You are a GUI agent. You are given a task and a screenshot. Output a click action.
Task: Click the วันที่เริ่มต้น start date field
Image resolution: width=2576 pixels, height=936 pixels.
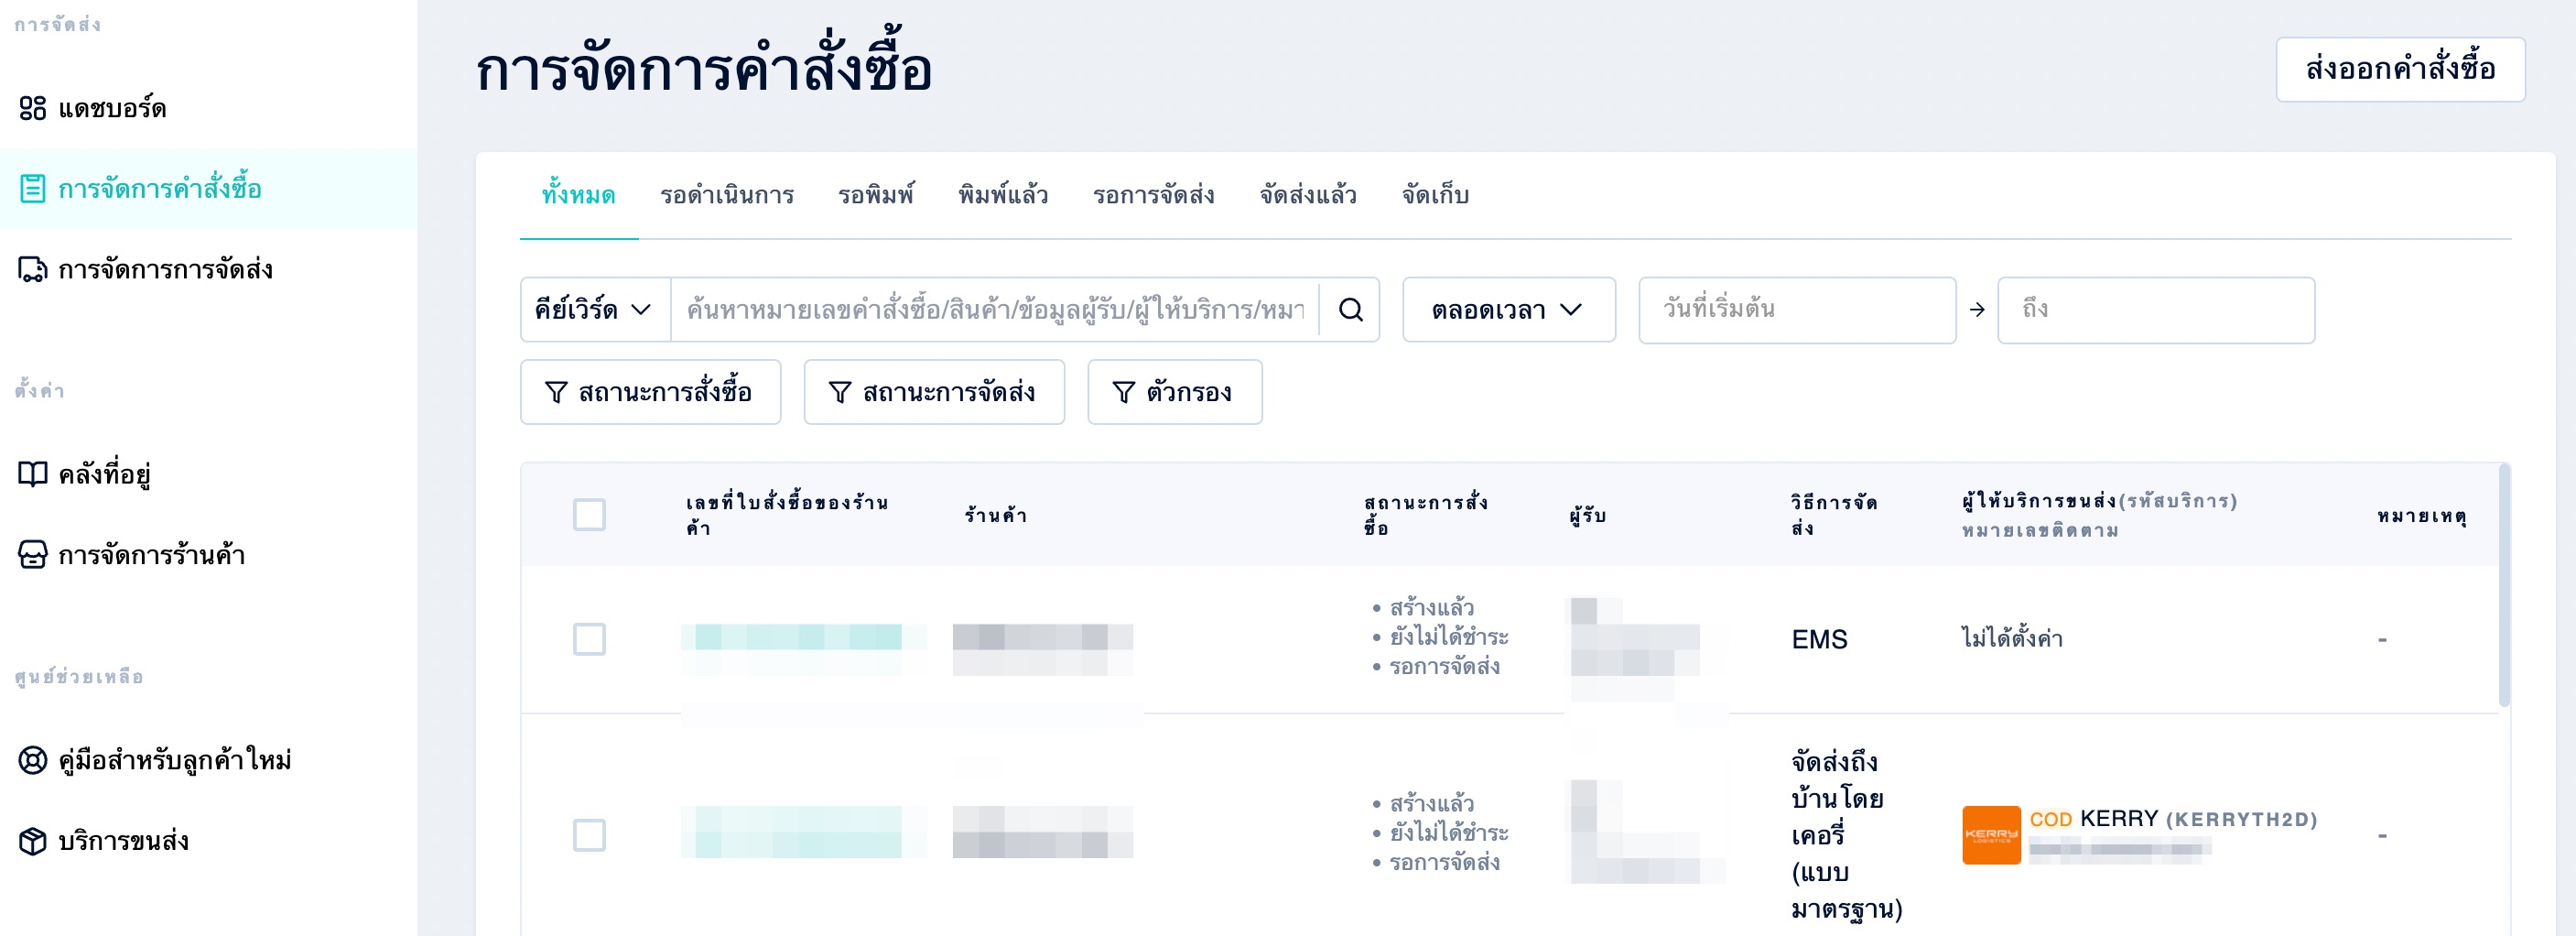tap(1797, 310)
